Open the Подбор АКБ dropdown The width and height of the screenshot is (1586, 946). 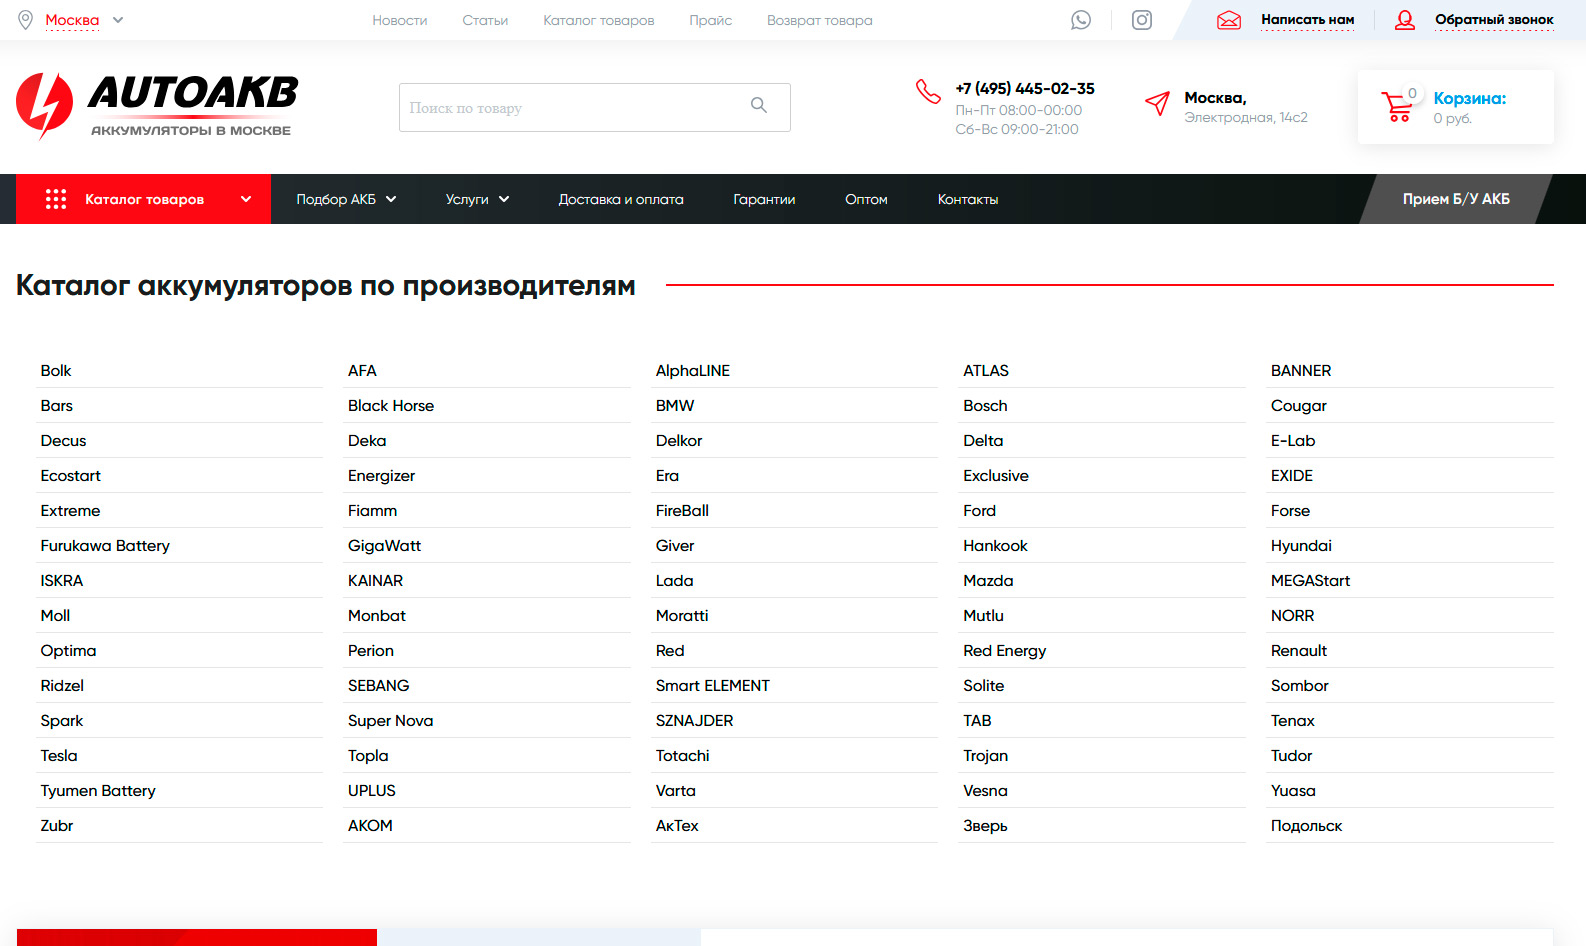346,199
